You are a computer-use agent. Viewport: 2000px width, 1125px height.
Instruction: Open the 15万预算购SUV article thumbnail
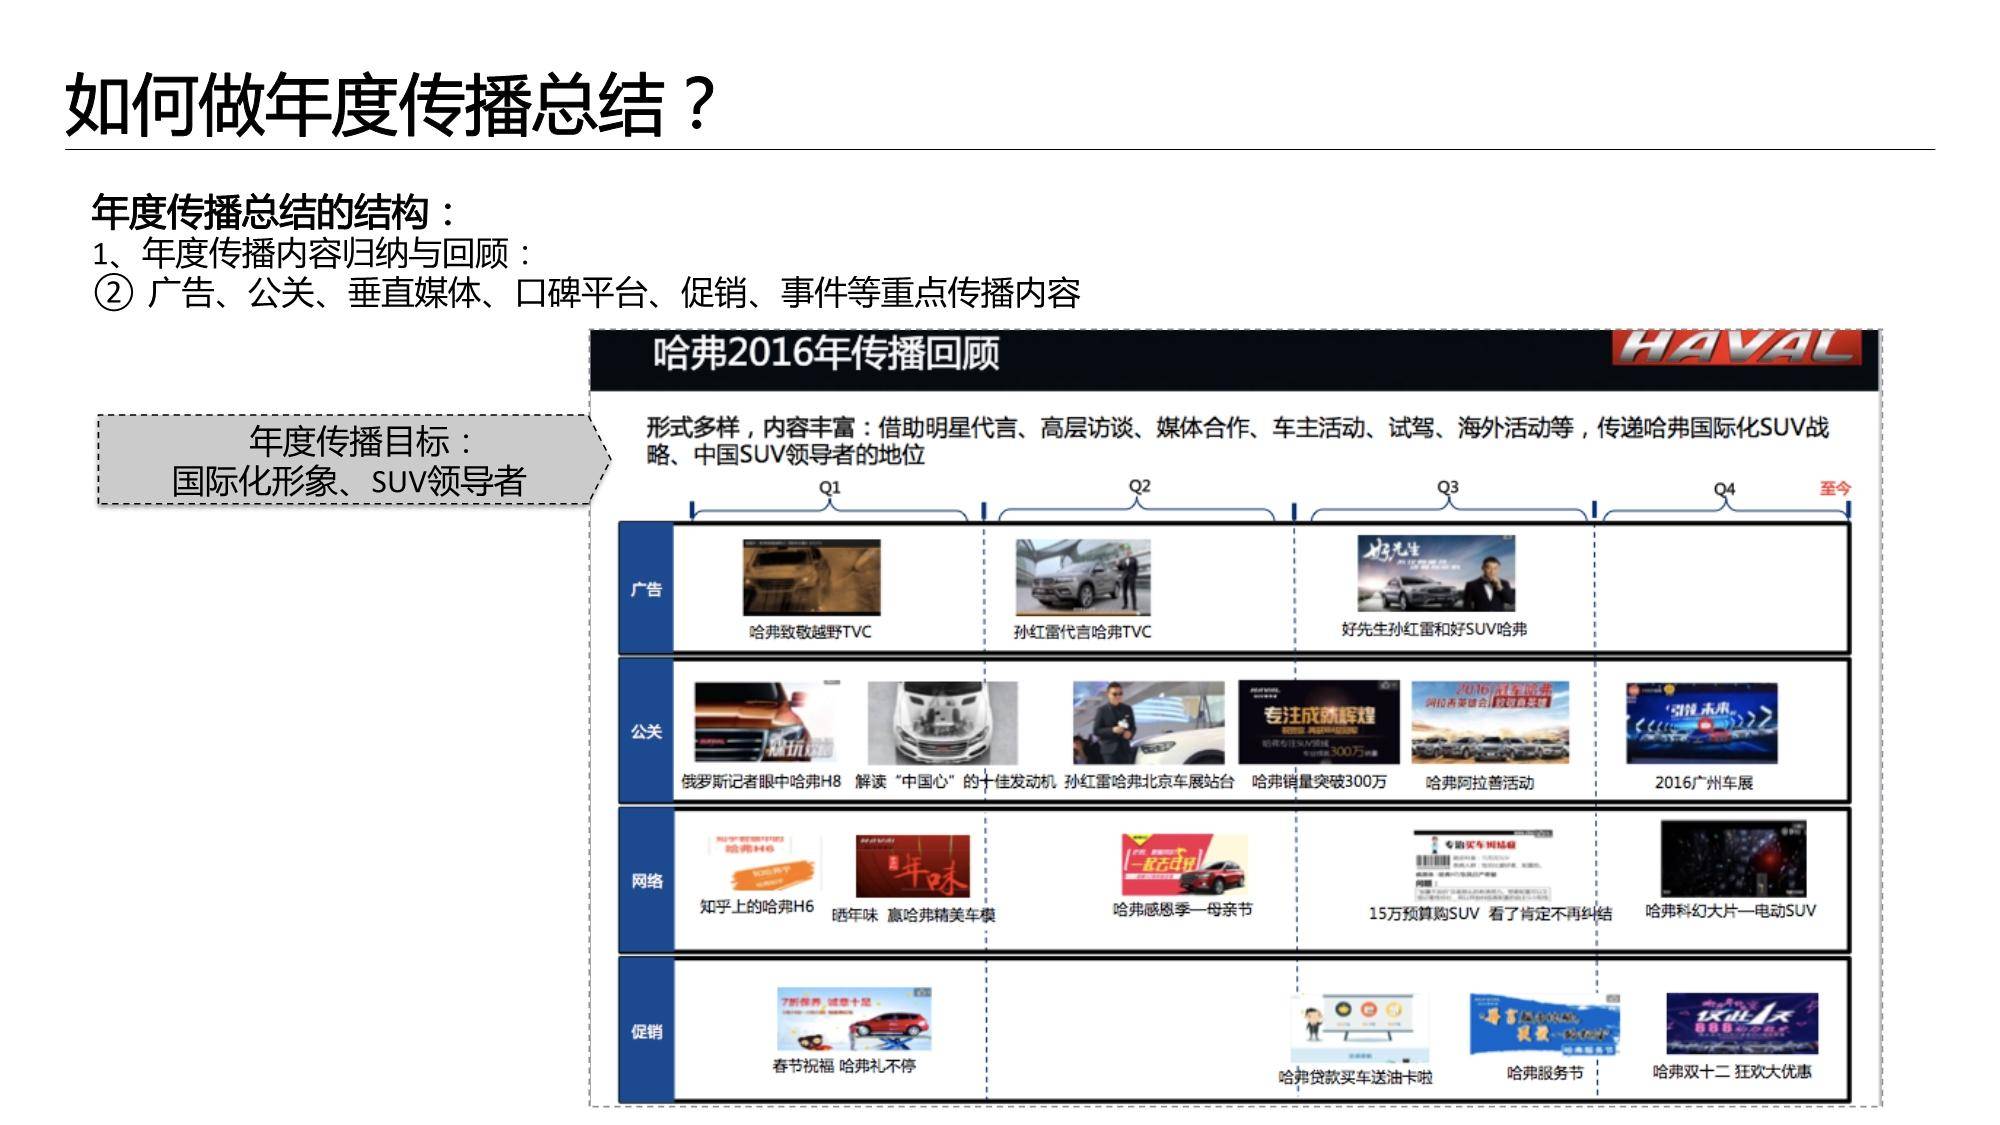[x=1483, y=866]
